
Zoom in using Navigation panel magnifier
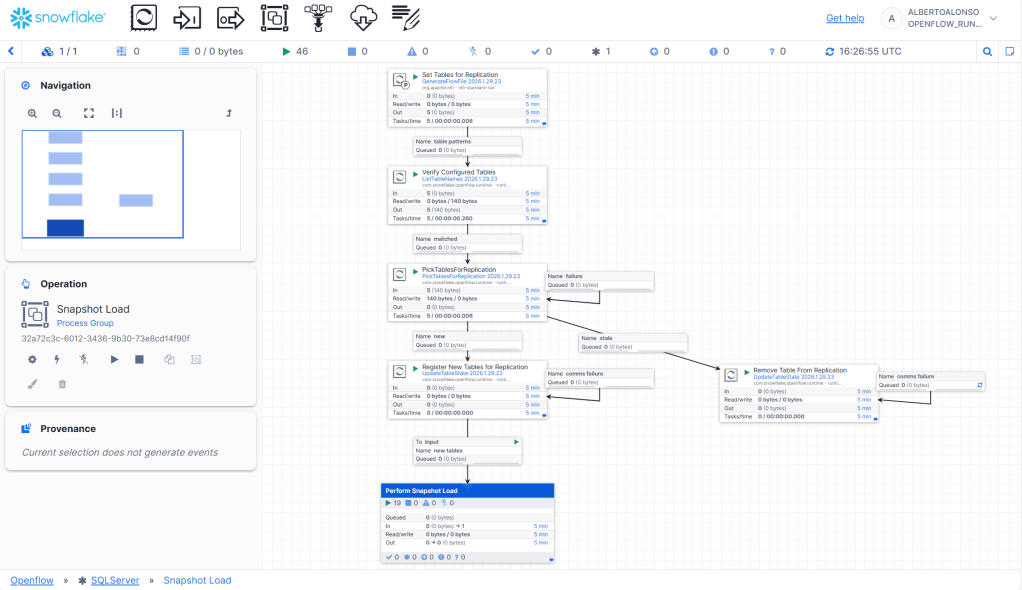[33, 114]
